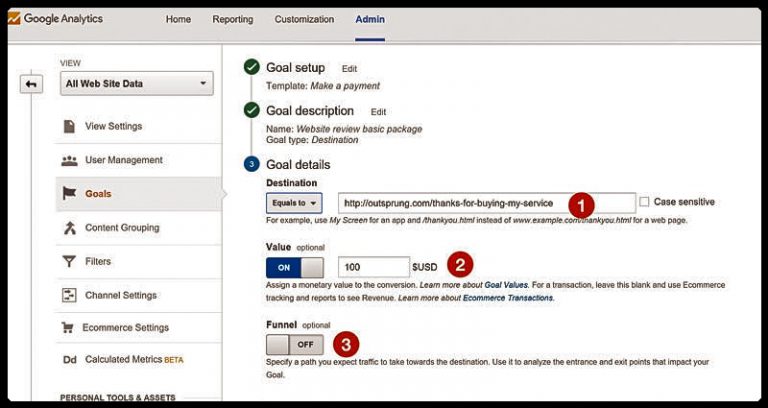This screenshot has width=768, height=408.
Task: Open the All Web Site Data dropdown
Action: pos(137,84)
